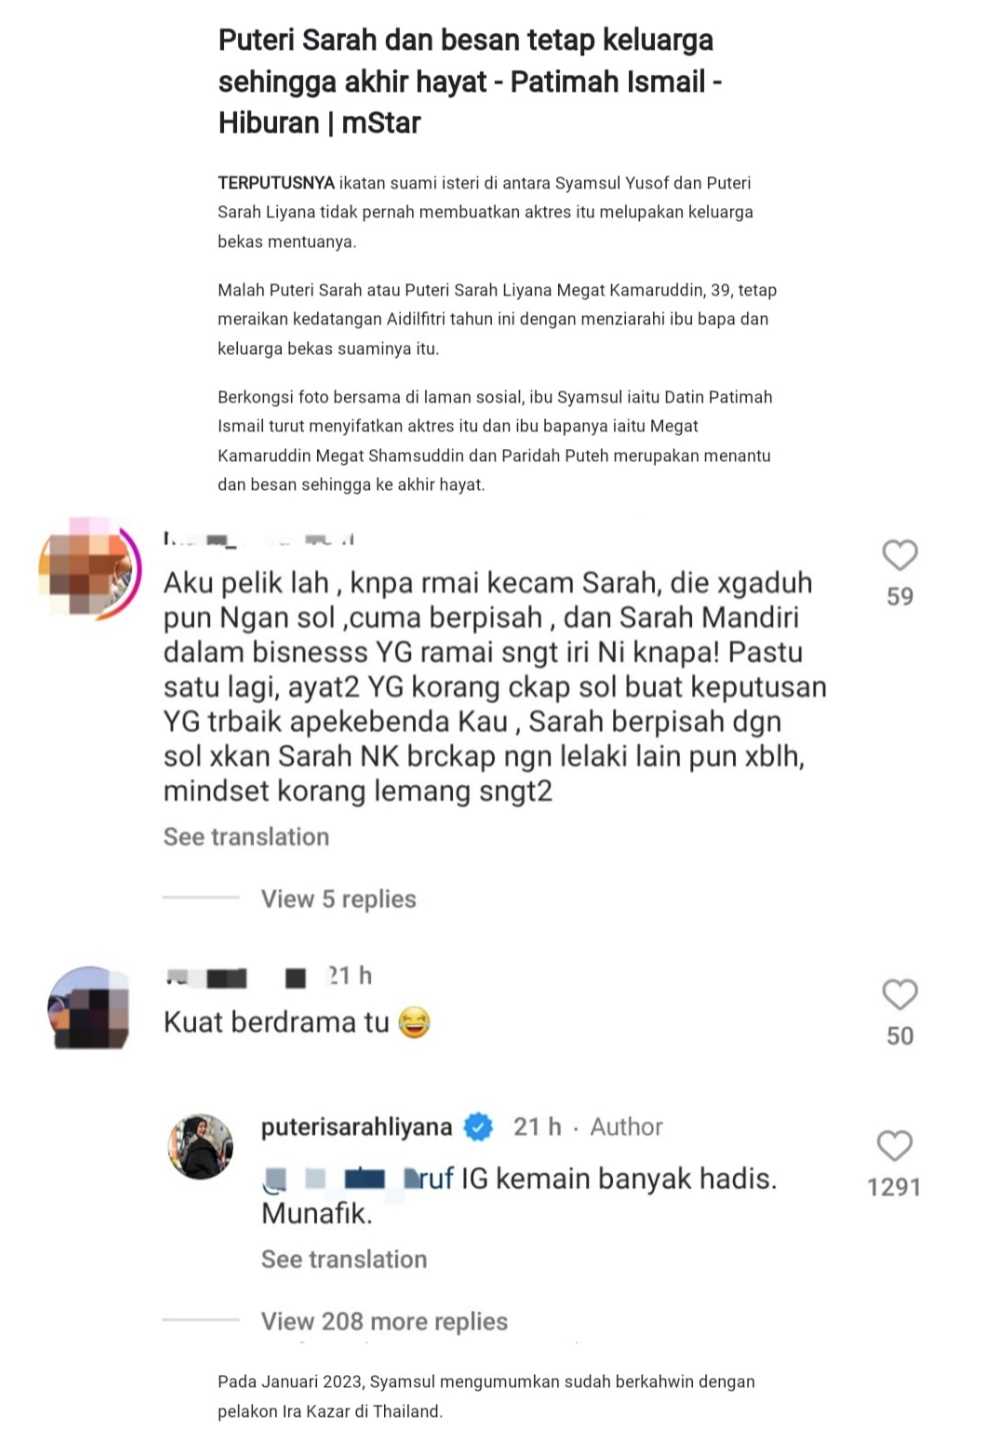Select the 'Author' label beside 21 h
Screen dimensions: 996x1436
[626, 1127]
